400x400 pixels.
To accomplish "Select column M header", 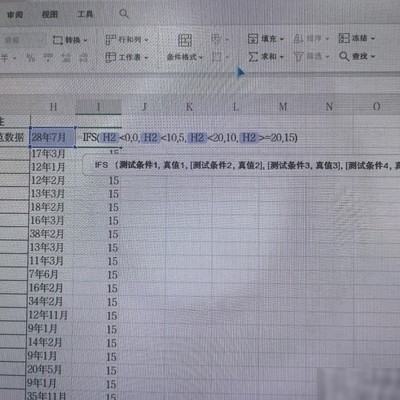I will [x=283, y=107].
